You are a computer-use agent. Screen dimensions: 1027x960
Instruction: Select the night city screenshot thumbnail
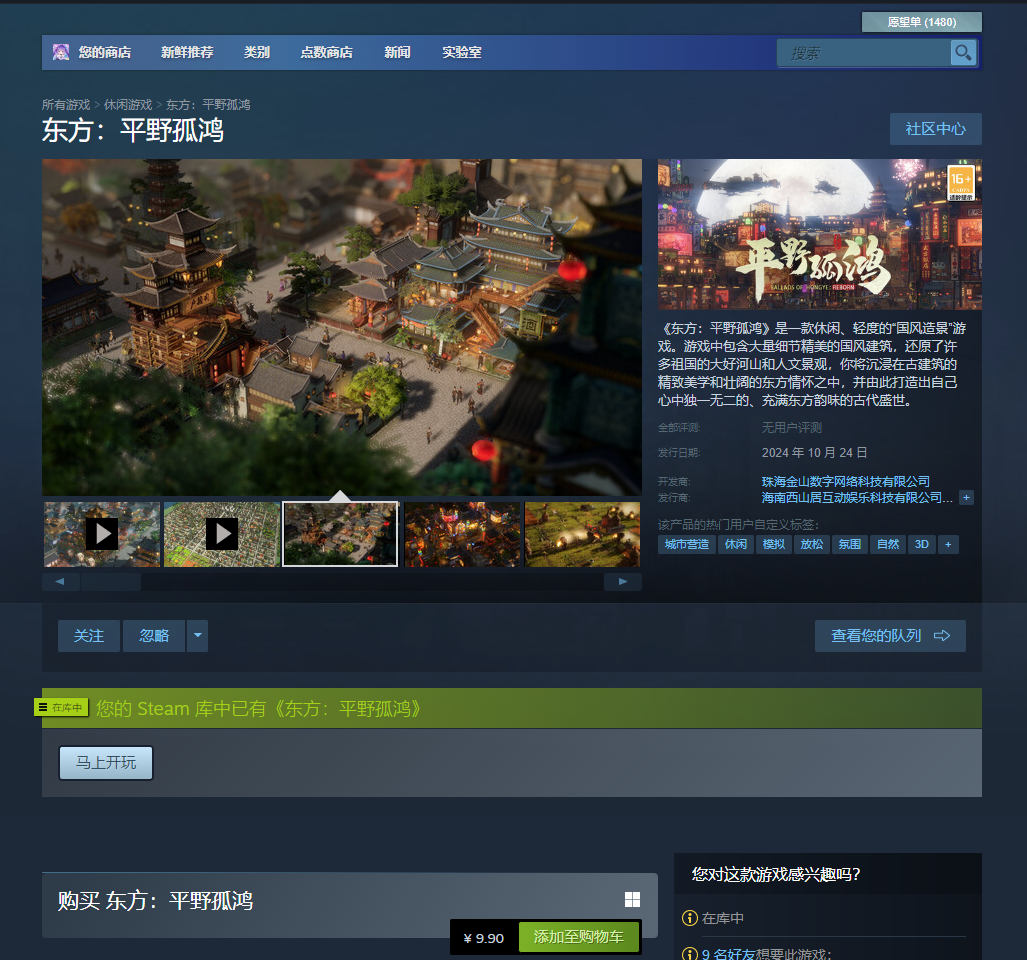pos(462,534)
